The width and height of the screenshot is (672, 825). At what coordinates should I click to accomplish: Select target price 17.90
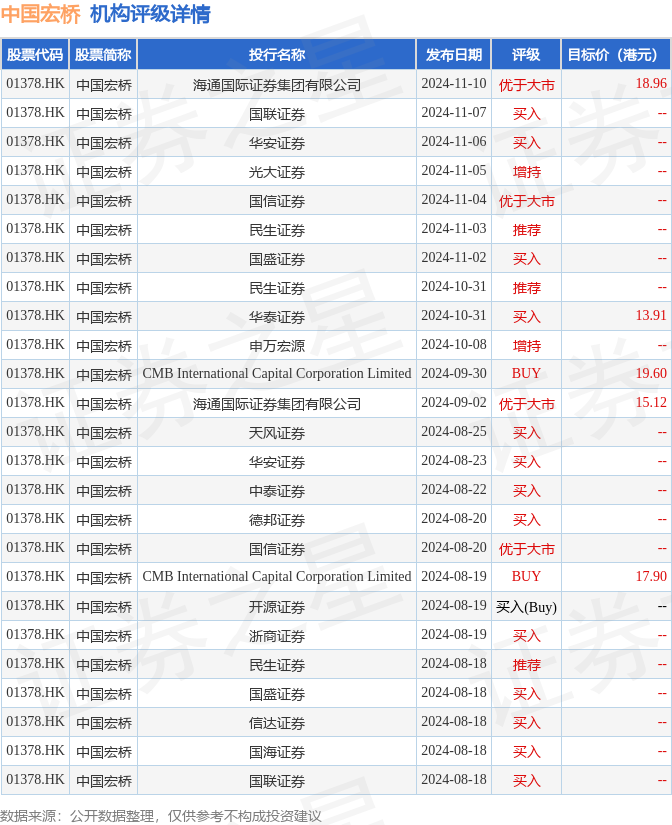(651, 577)
